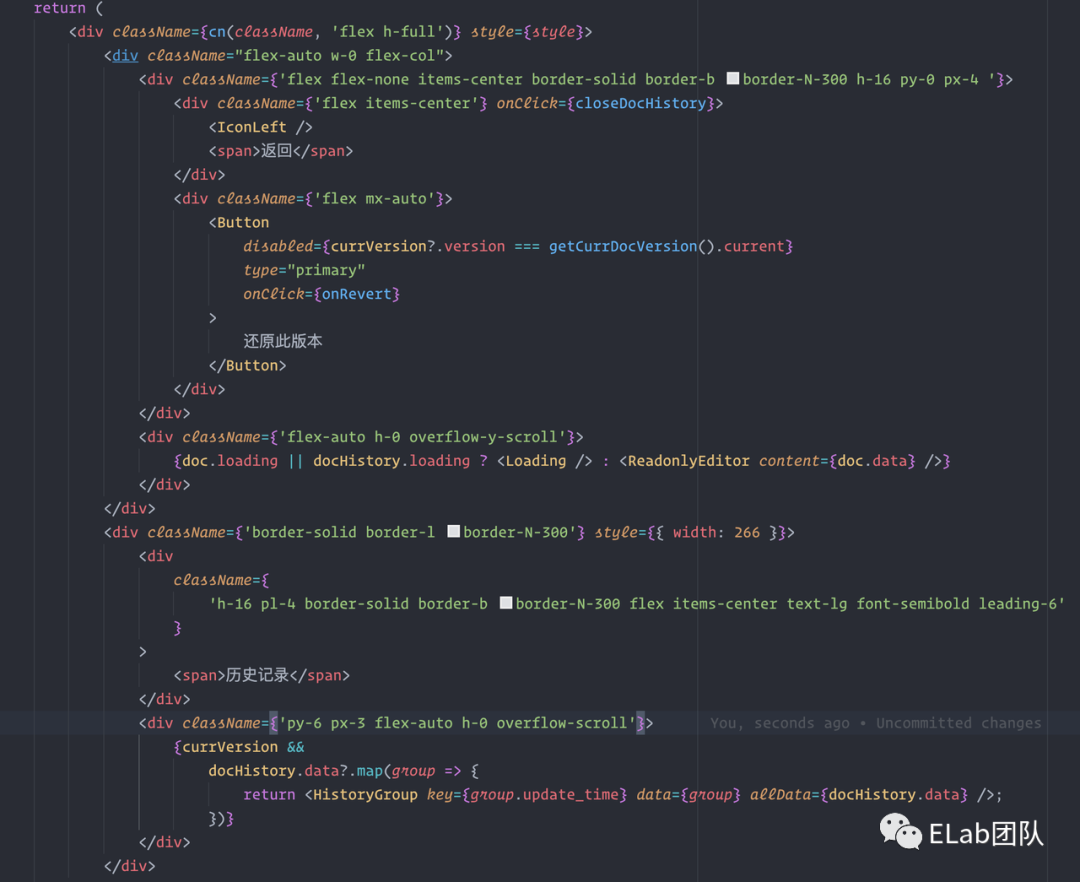Click the disabled attribute of Button
This screenshot has height=882, width=1080.
[278, 246]
